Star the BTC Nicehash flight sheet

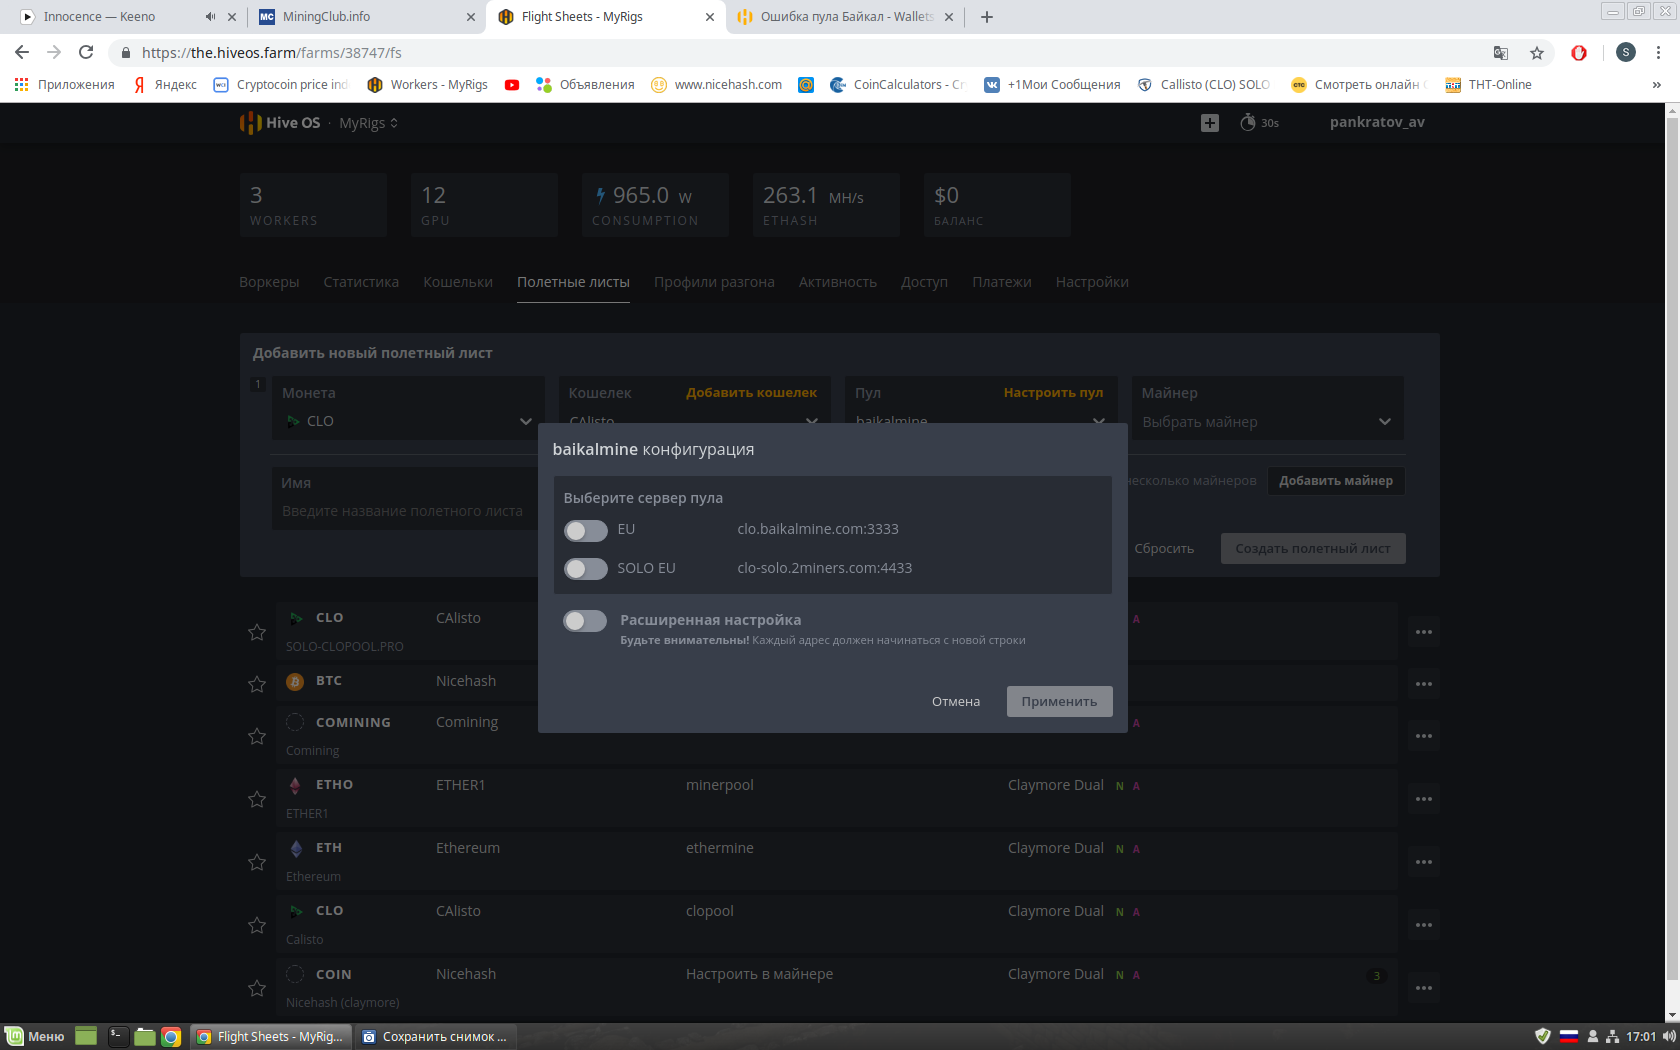pyautogui.click(x=257, y=684)
